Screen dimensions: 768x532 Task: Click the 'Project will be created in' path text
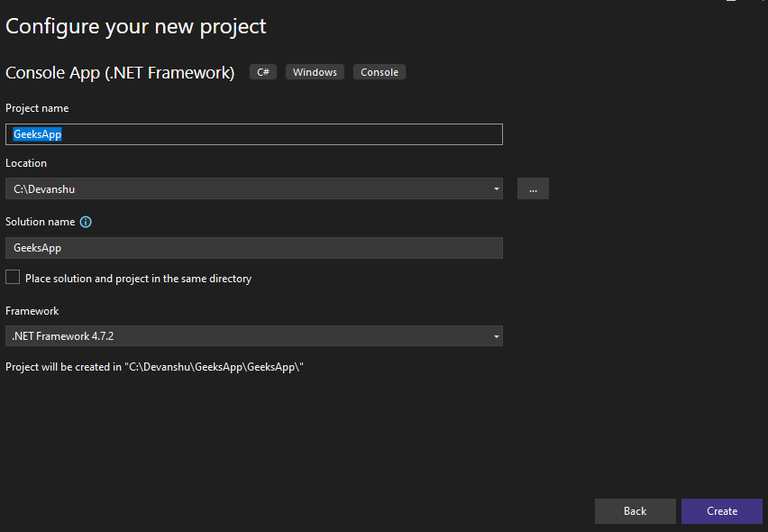[x=154, y=367]
